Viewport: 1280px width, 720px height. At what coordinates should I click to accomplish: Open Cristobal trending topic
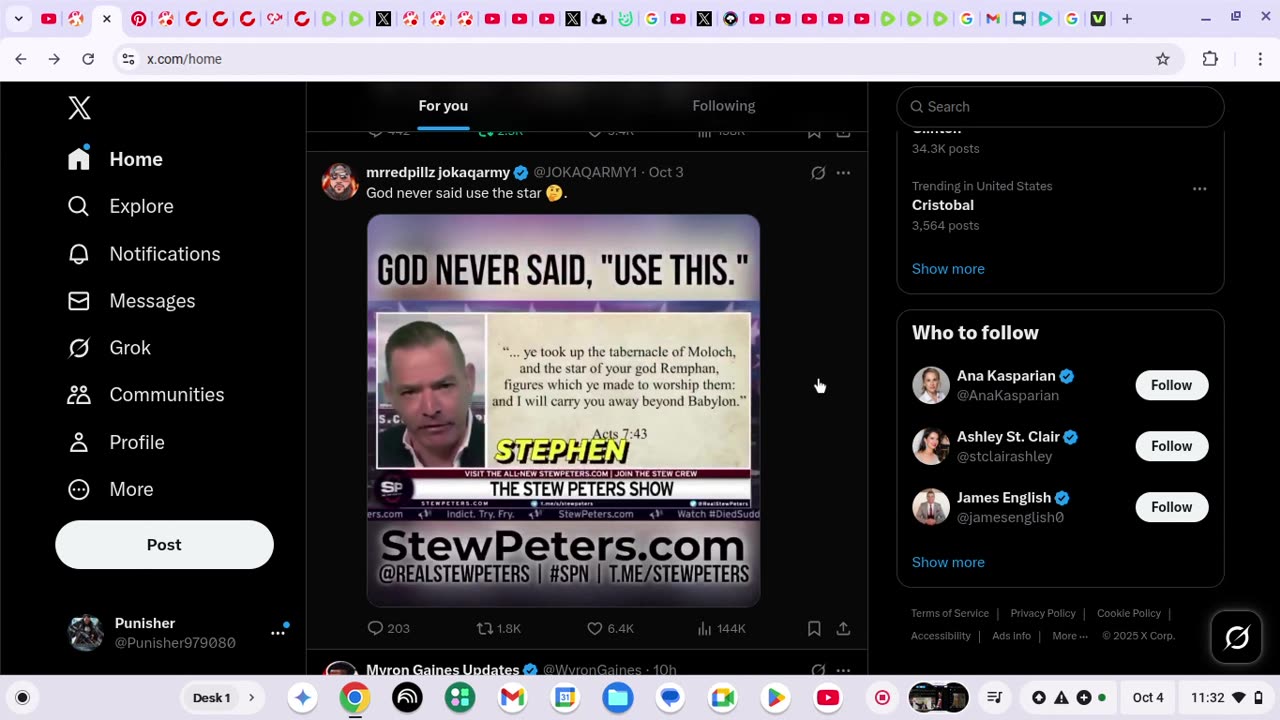943,205
